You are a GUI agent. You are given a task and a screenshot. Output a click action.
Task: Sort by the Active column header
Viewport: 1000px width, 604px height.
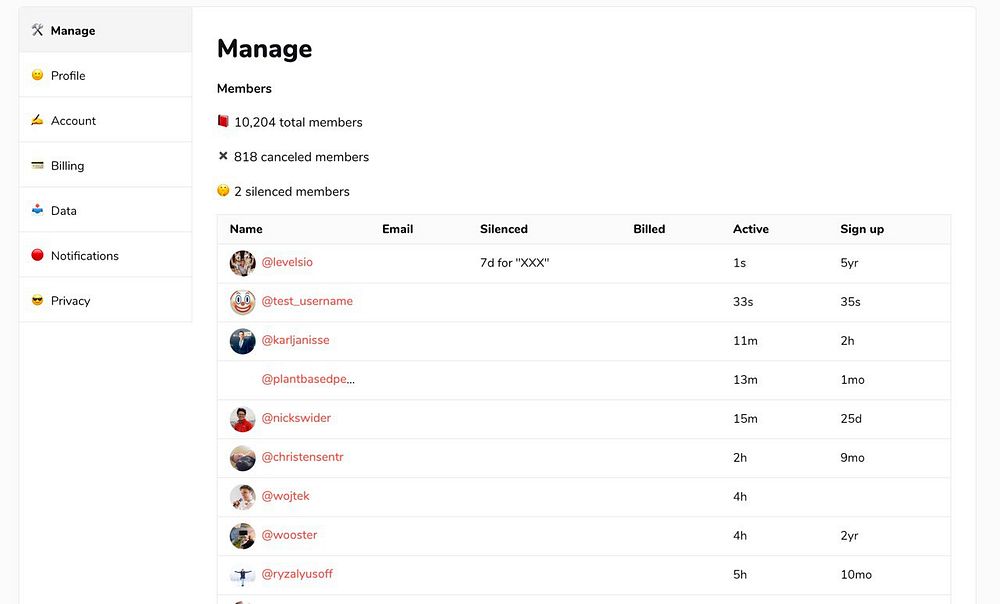pyautogui.click(x=750, y=229)
